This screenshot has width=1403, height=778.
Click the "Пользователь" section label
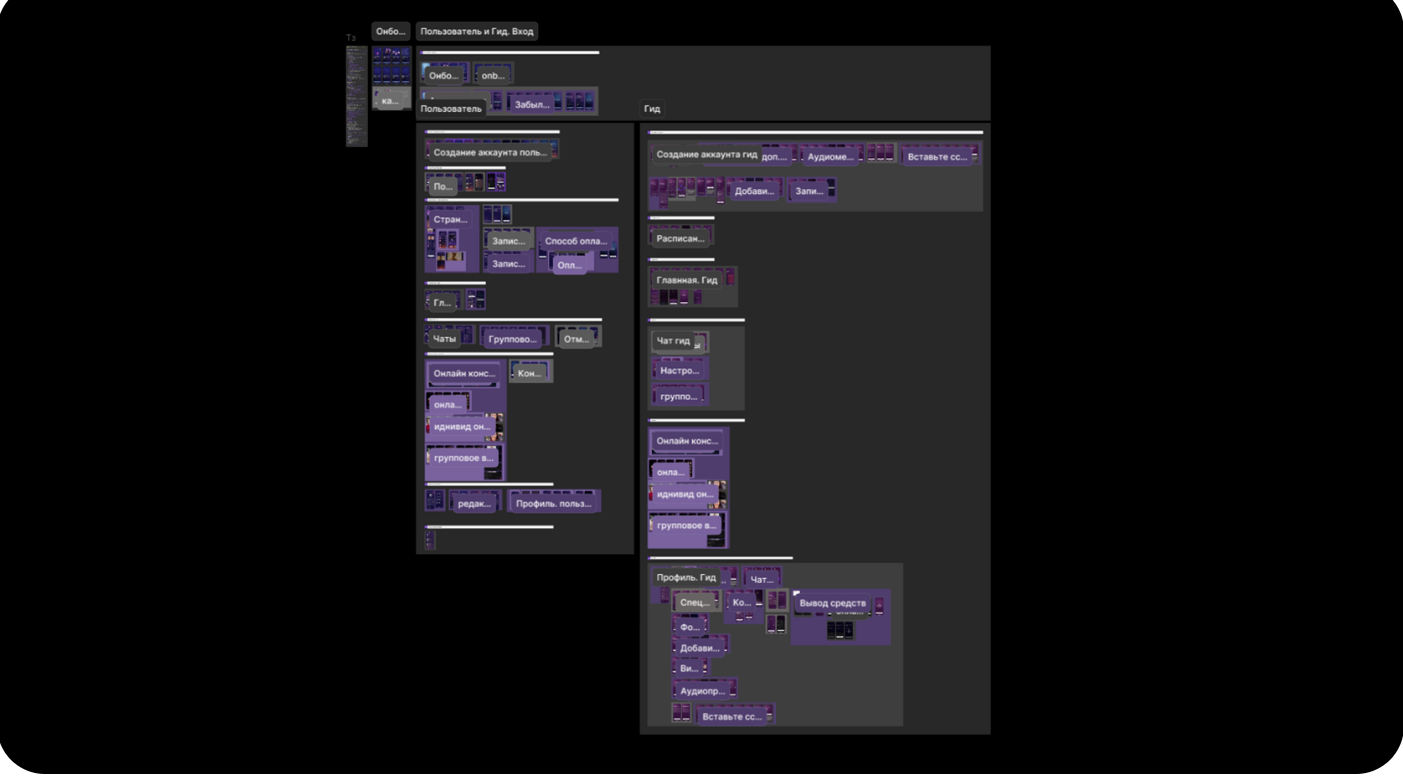pyautogui.click(x=451, y=109)
